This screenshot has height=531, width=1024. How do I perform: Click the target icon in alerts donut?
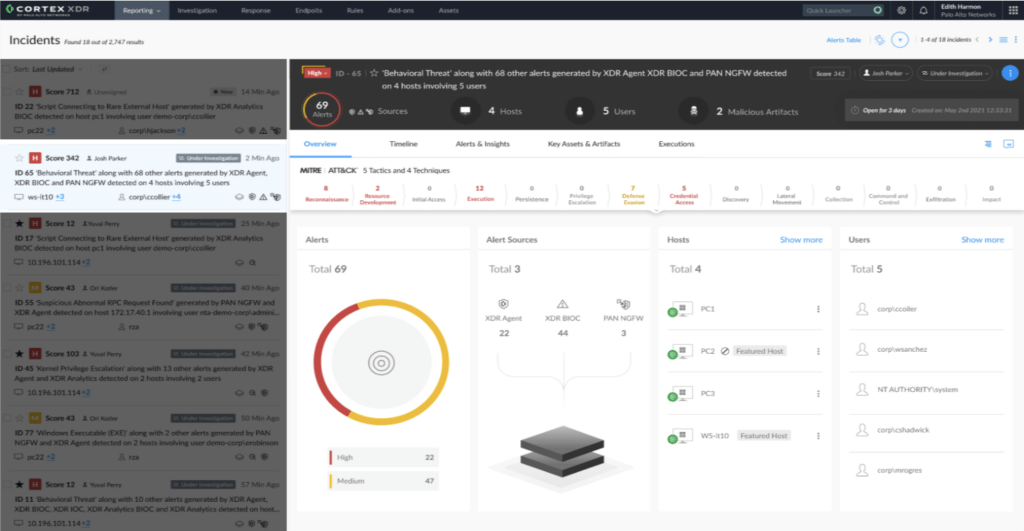click(x=381, y=362)
